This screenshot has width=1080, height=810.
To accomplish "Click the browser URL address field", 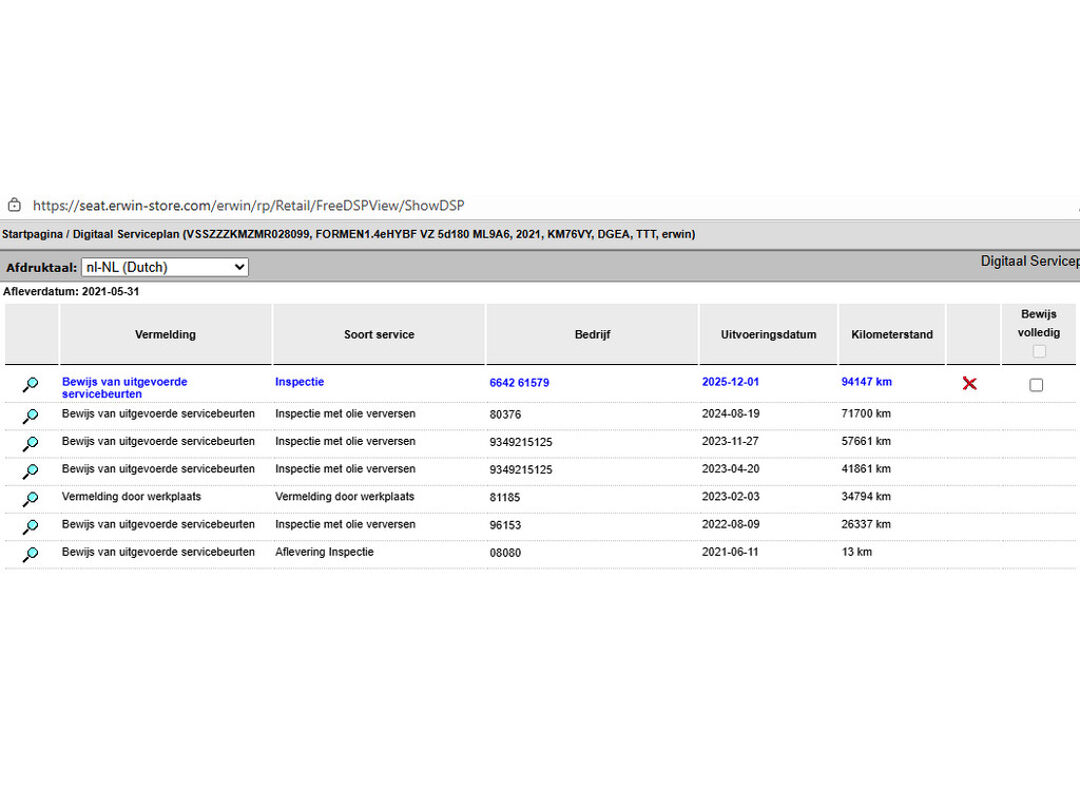I will click(x=248, y=206).
